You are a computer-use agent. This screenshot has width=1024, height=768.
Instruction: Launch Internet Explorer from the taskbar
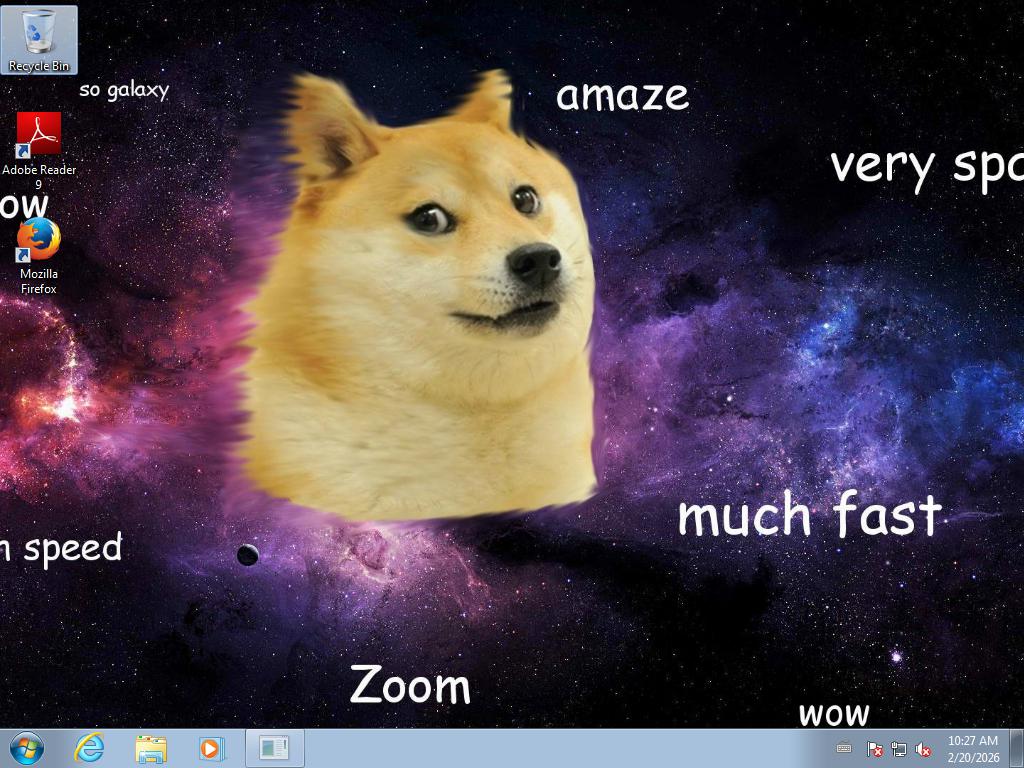(90, 748)
